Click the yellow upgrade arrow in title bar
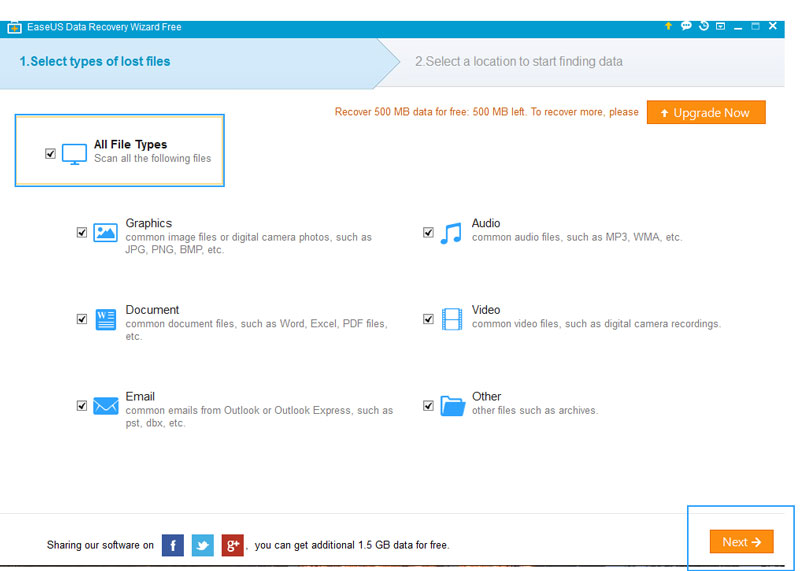 tap(668, 26)
